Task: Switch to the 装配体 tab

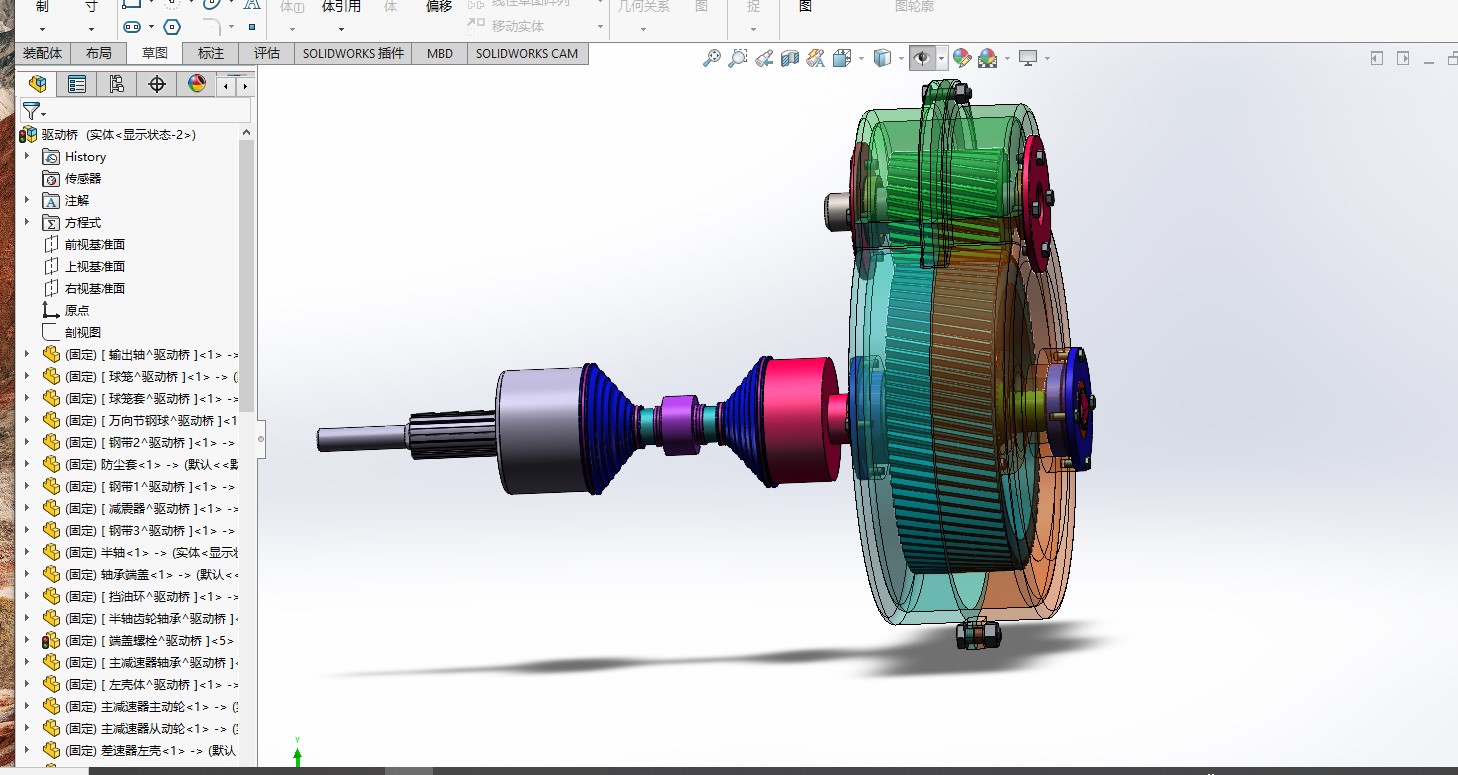Action: point(42,54)
